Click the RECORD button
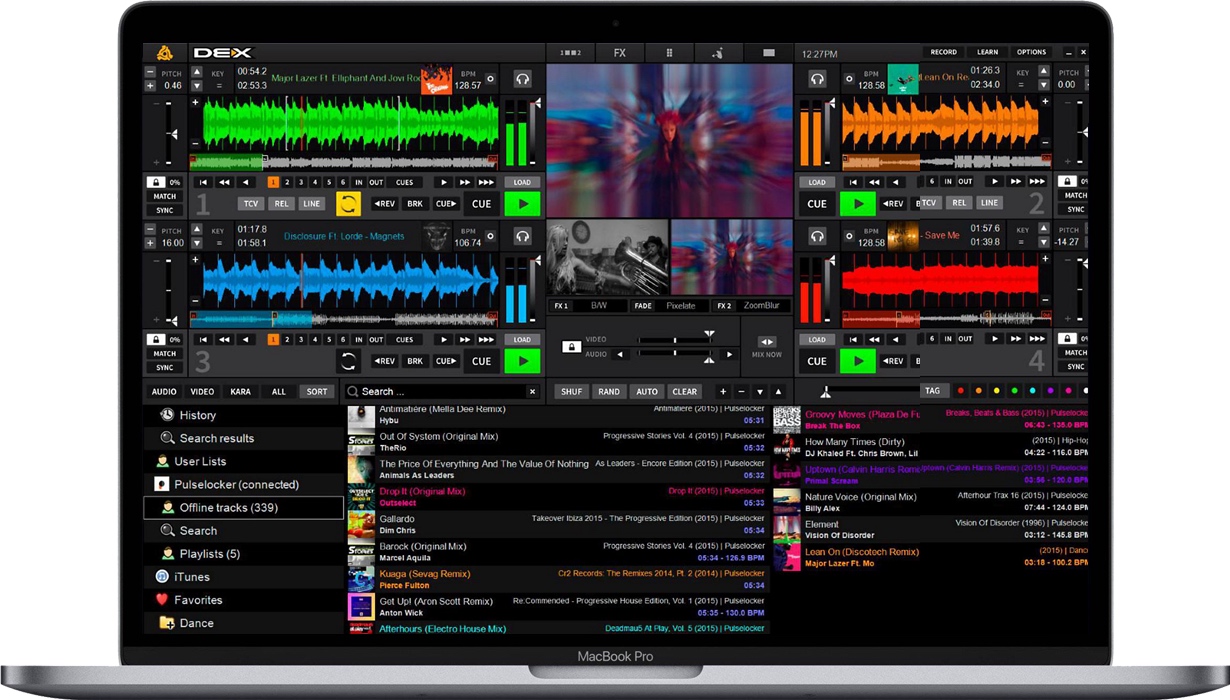Image resolution: width=1230 pixels, height=700 pixels. tap(943, 52)
